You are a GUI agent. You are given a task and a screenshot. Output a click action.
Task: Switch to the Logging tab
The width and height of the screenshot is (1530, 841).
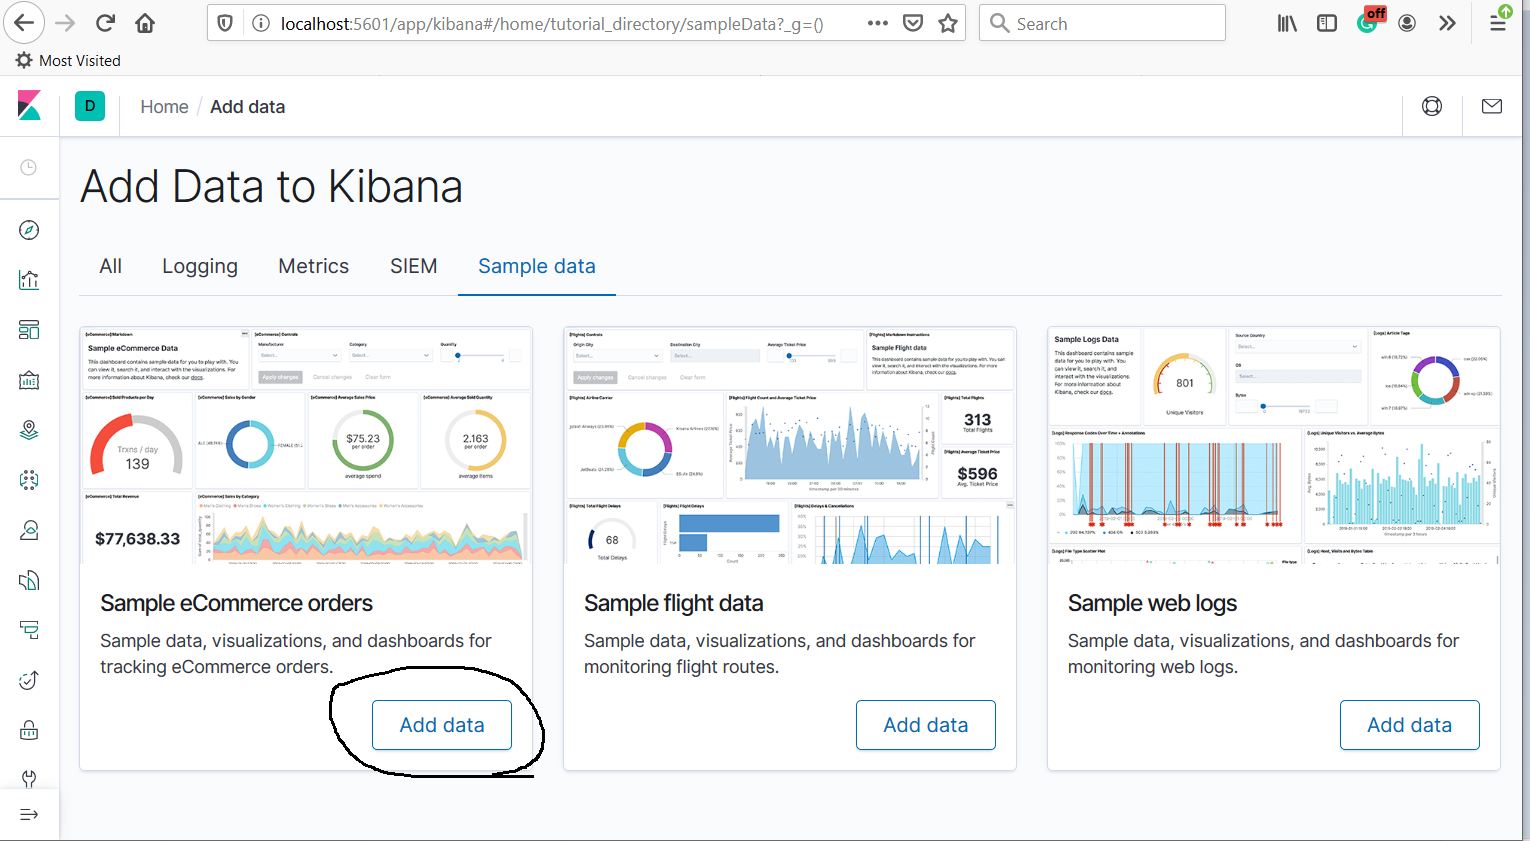point(200,266)
